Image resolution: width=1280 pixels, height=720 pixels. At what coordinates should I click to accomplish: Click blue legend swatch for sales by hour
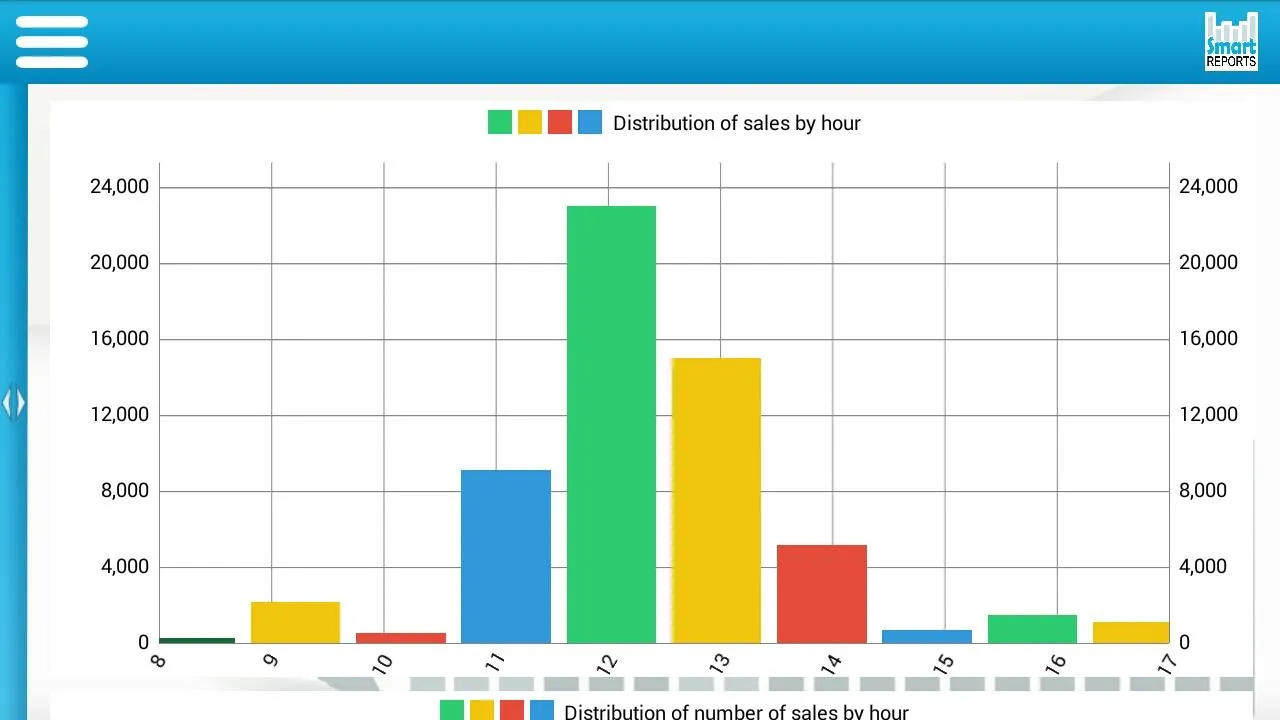click(590, 123)
